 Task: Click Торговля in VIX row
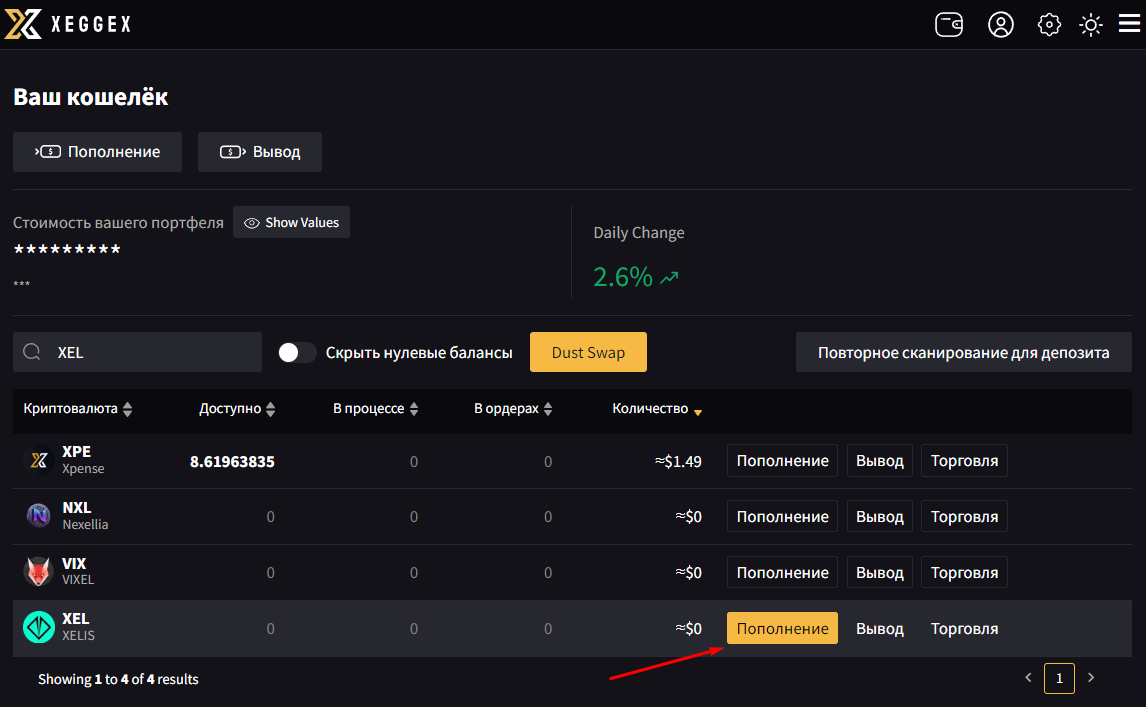964,572
